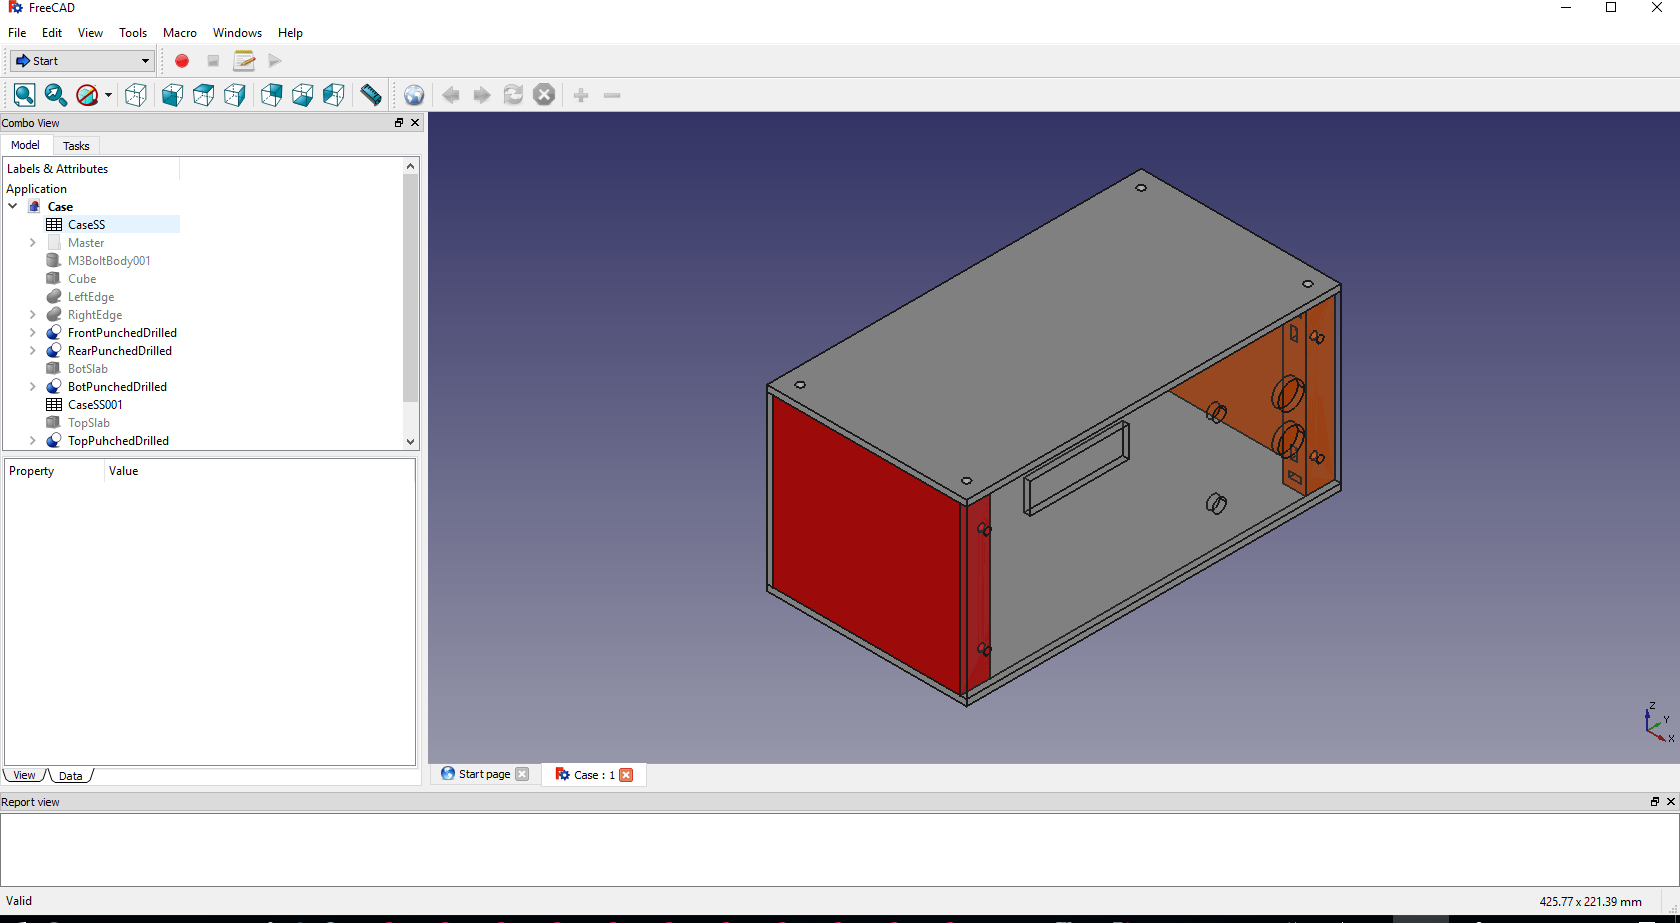Click the Stop macro recording icon

click(x=213, y=61)
